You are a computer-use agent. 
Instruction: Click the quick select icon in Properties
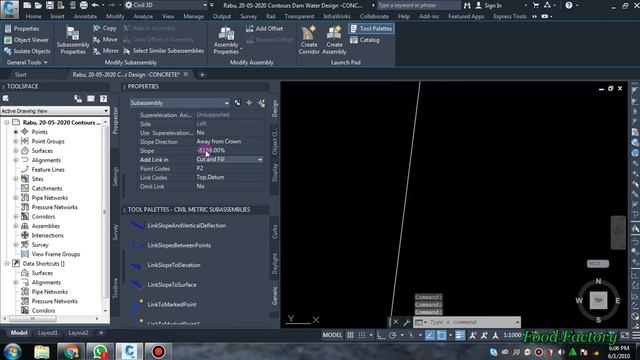point(262,103)
